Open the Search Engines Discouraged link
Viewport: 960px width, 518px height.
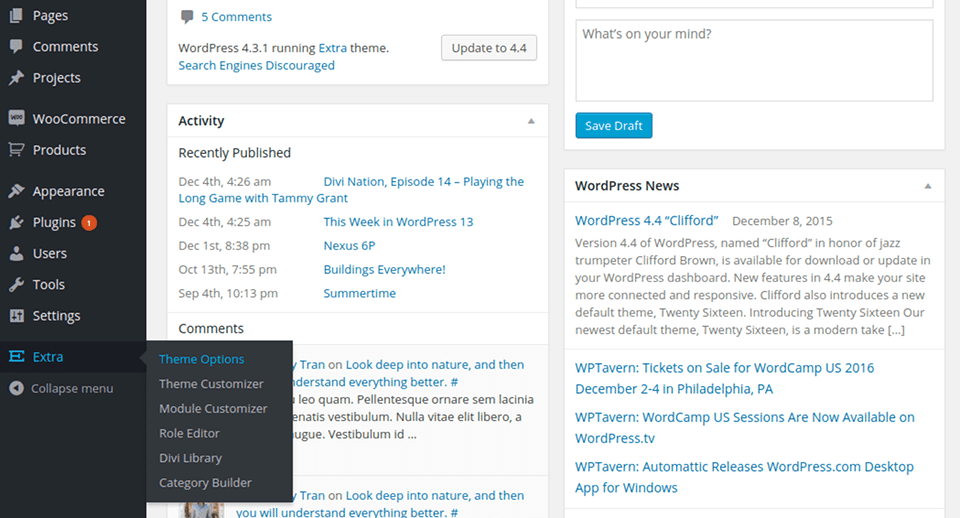[x=256, y=65]
